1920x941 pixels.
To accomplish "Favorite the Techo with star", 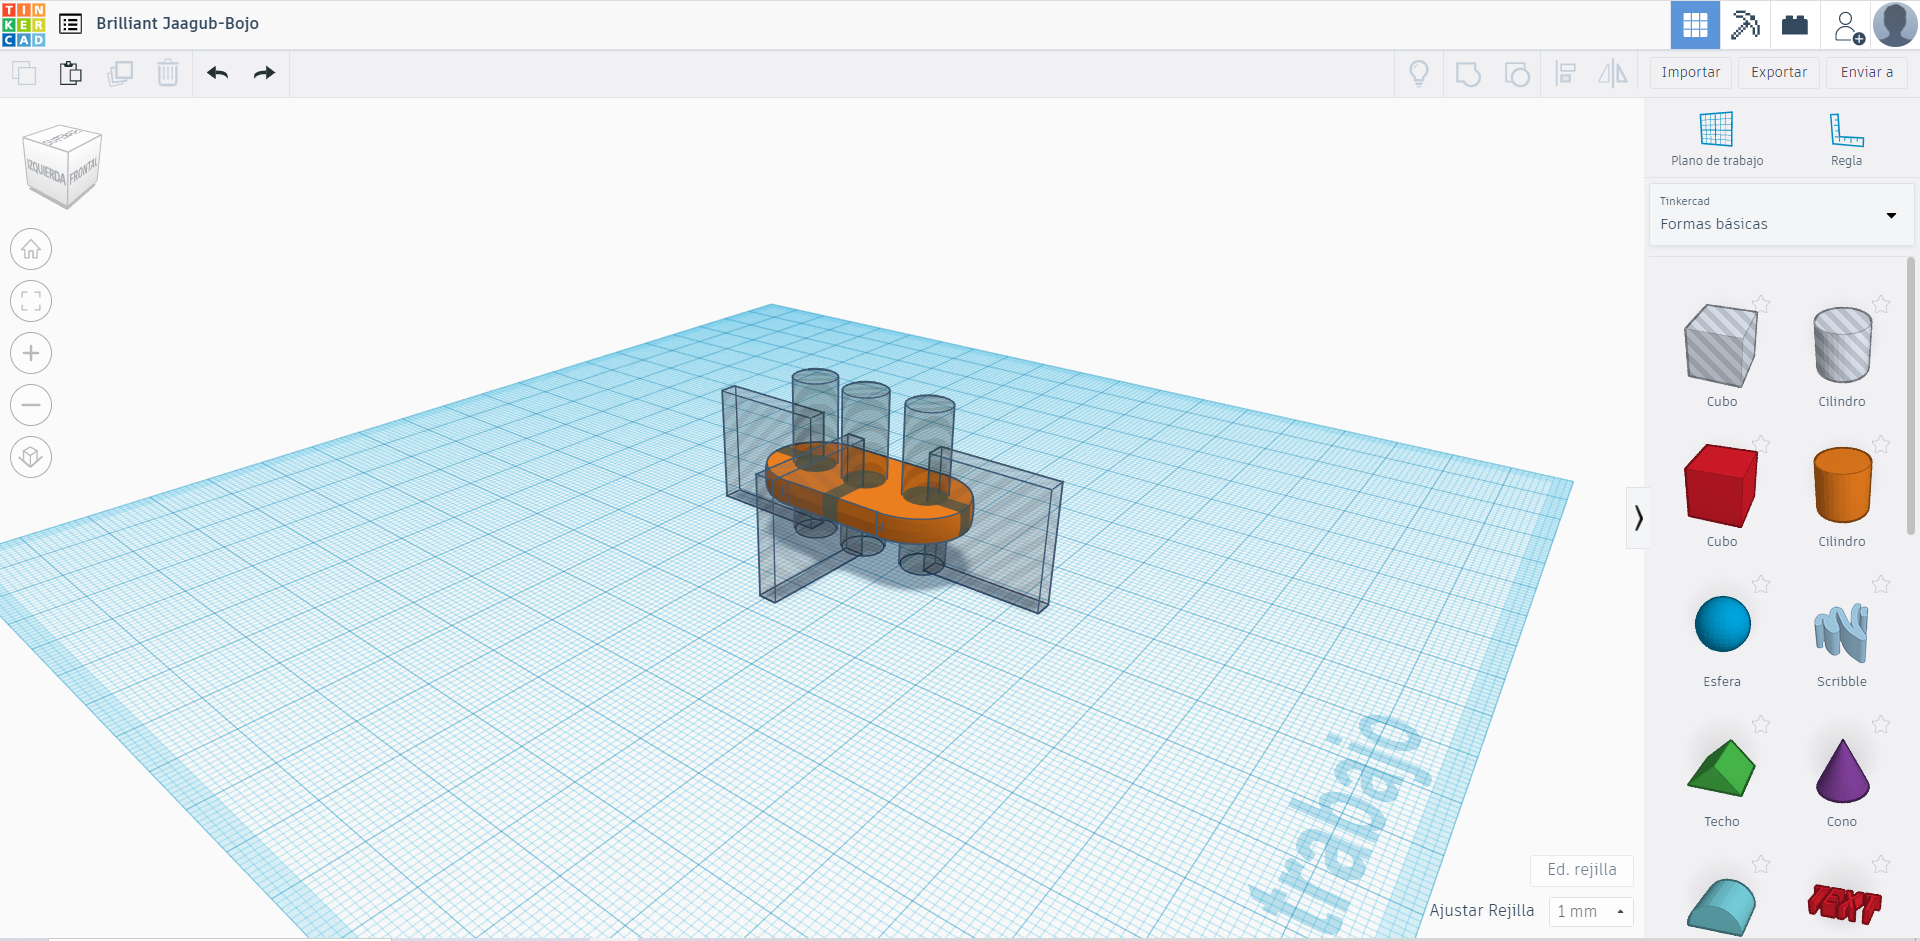I will (x=1761, y=724).
